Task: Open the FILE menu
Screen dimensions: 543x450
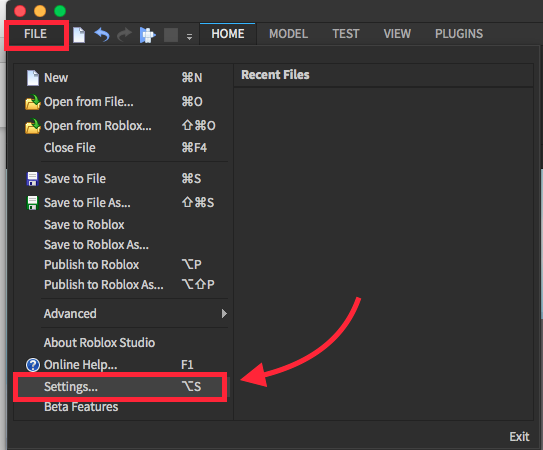Action: point(36,34)
